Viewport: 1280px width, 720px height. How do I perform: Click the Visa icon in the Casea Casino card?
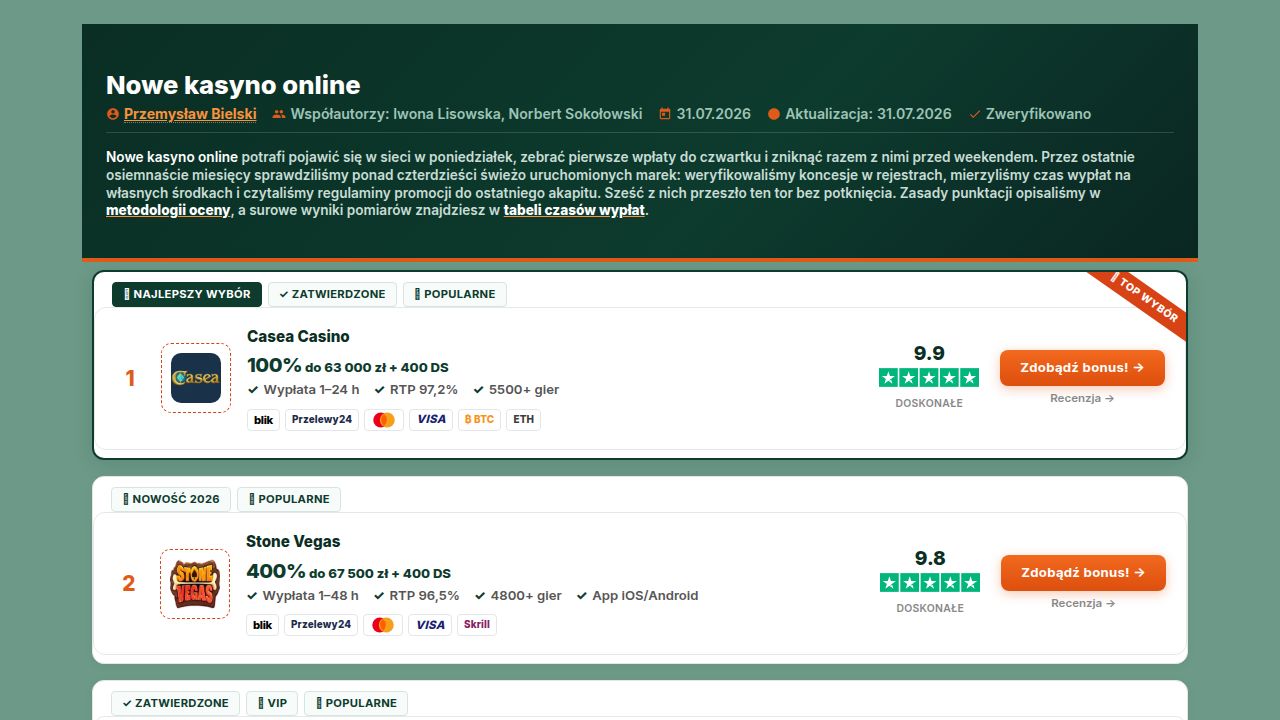[431, 420]
